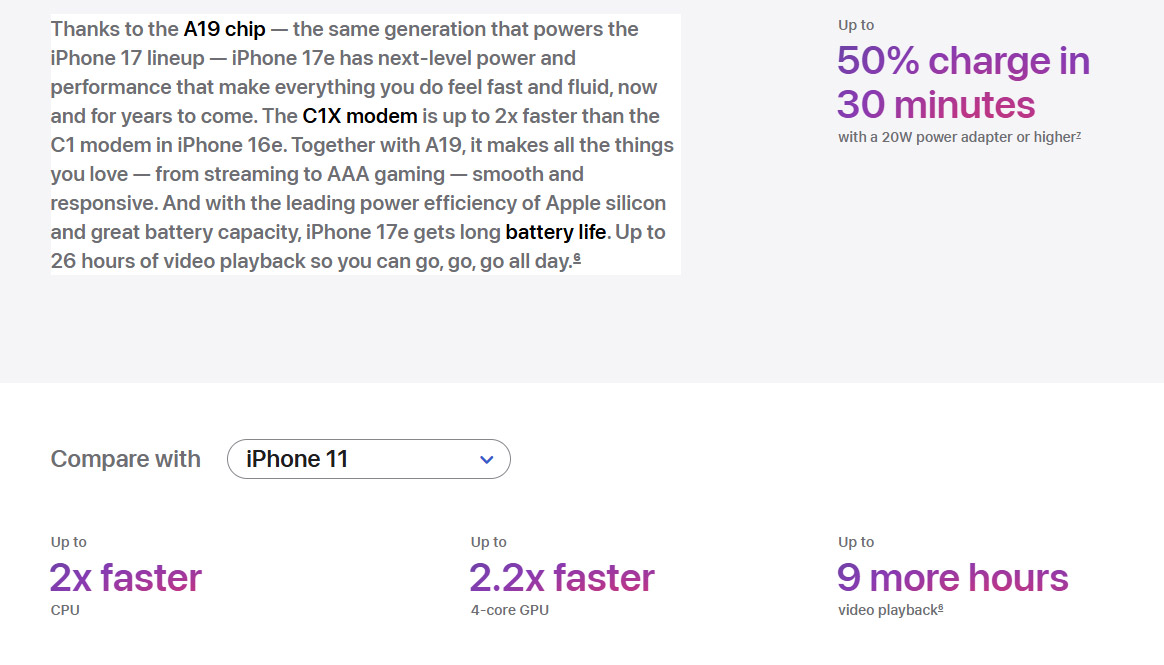The width and height of the screenshot is (1164, 665).
Task: Expand the Compare with device list
Action: click(368, 459)
